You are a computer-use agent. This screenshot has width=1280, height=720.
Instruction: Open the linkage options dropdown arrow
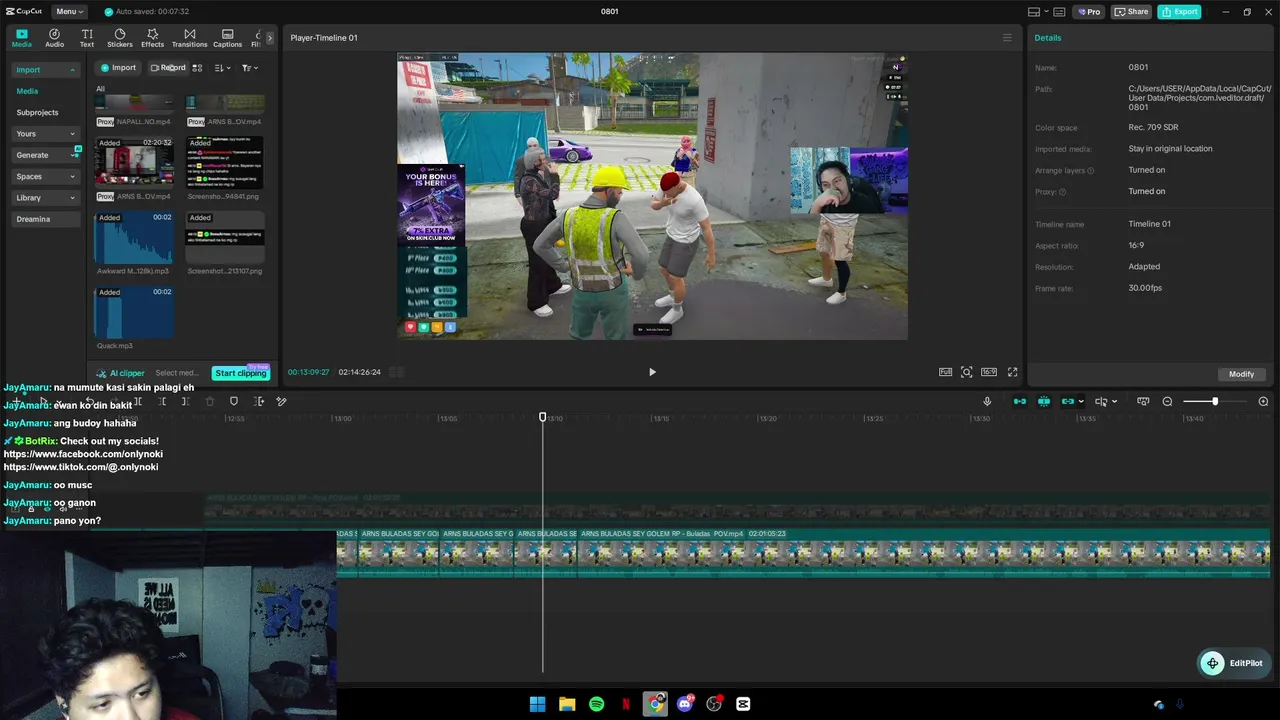click(x=1080, y=402)
